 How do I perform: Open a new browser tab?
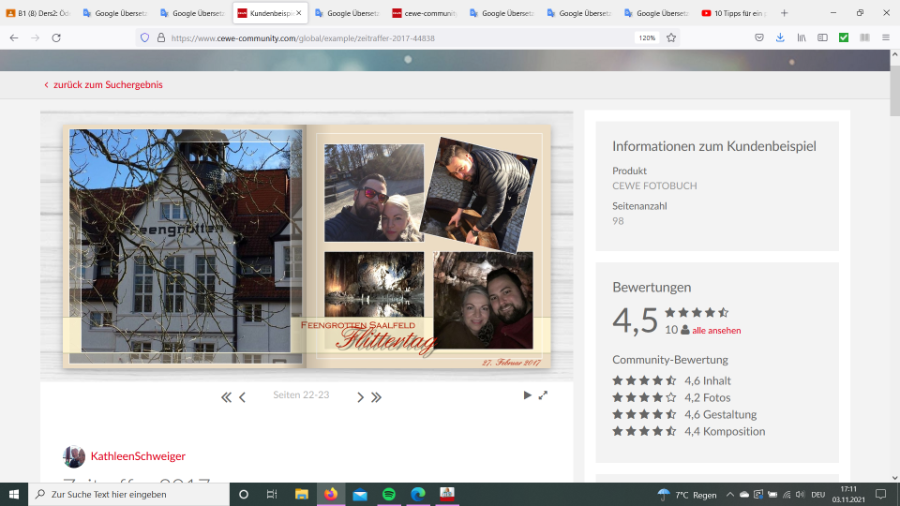(784, 13)
